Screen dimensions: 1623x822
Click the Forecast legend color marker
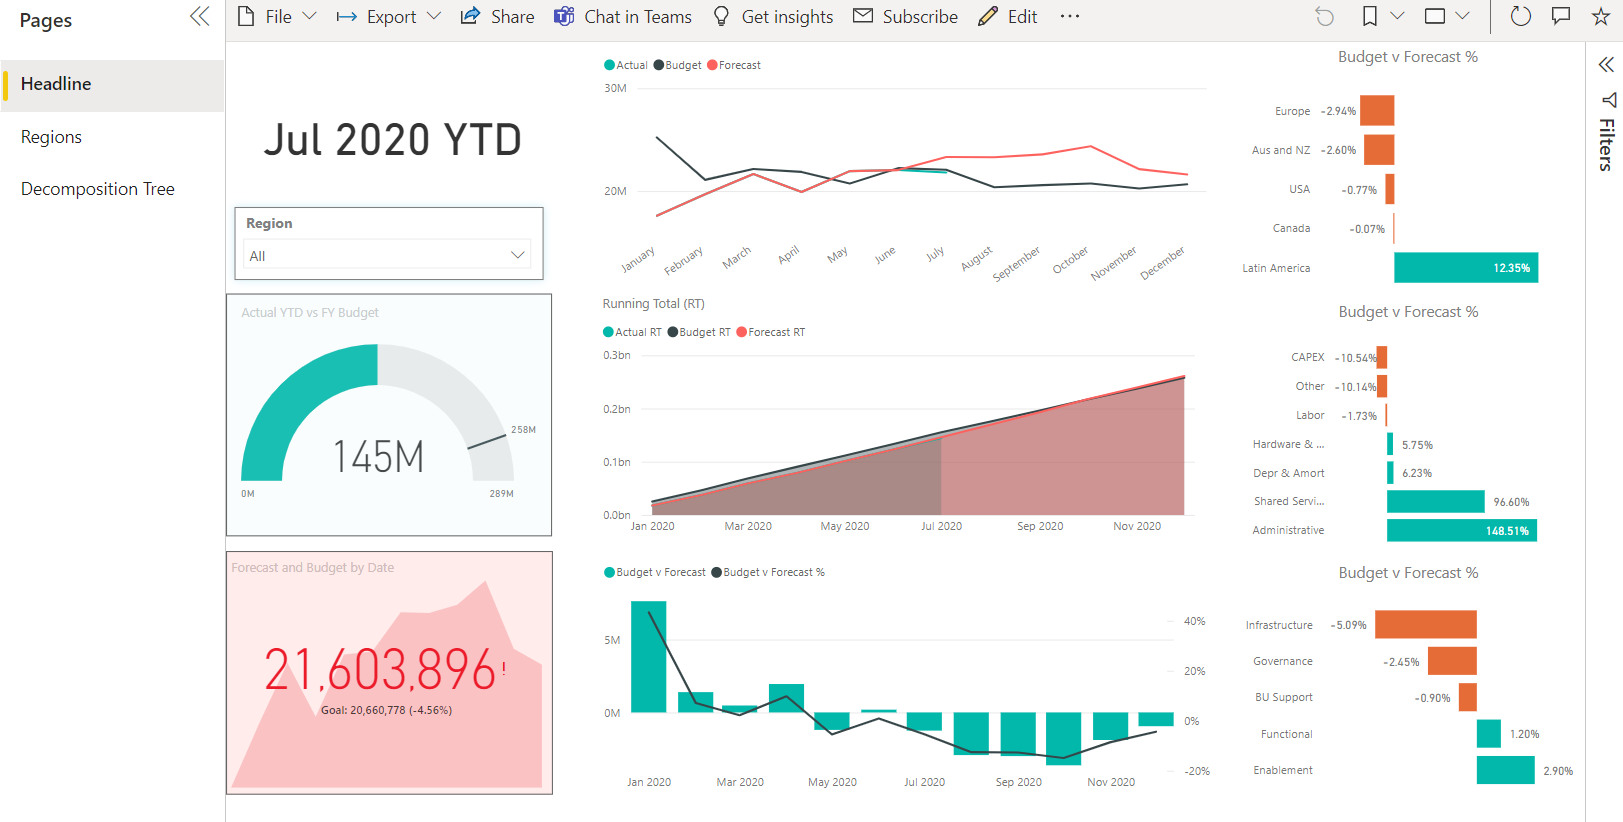point(712,66)
